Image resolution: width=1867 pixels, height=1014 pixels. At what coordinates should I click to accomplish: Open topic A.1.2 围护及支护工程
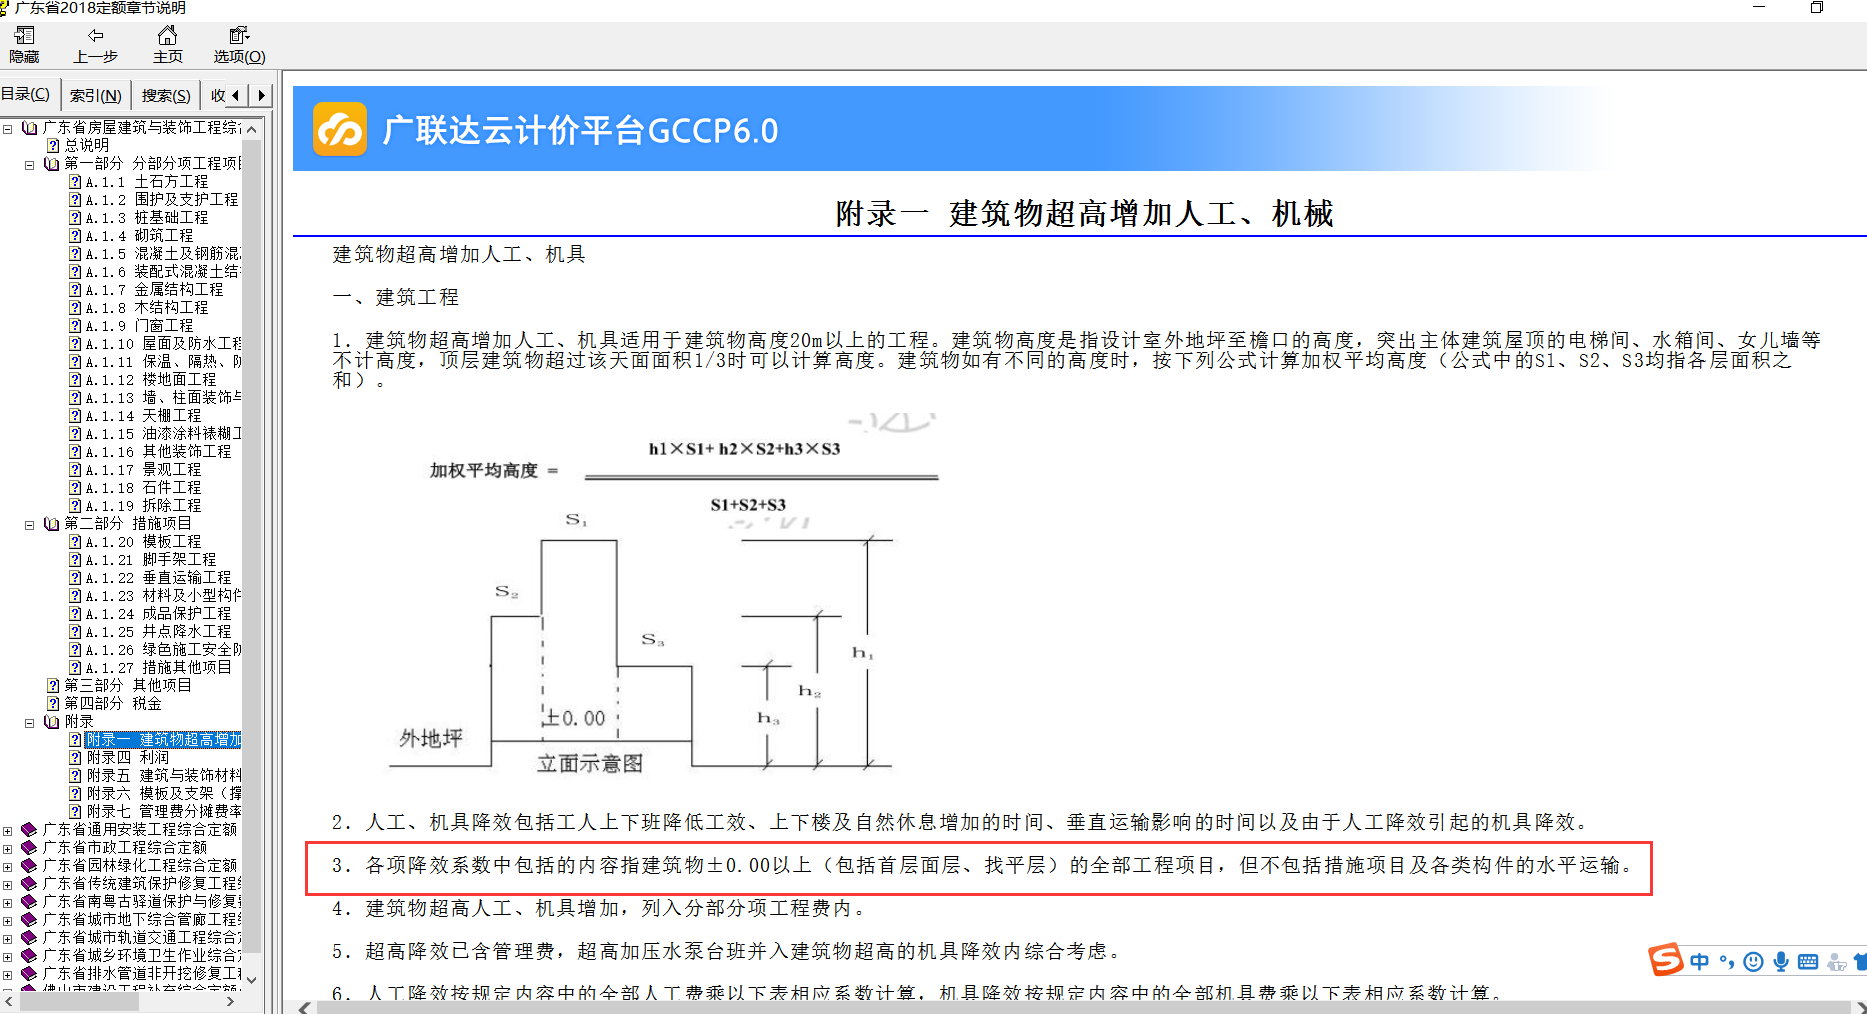[162, 200]
